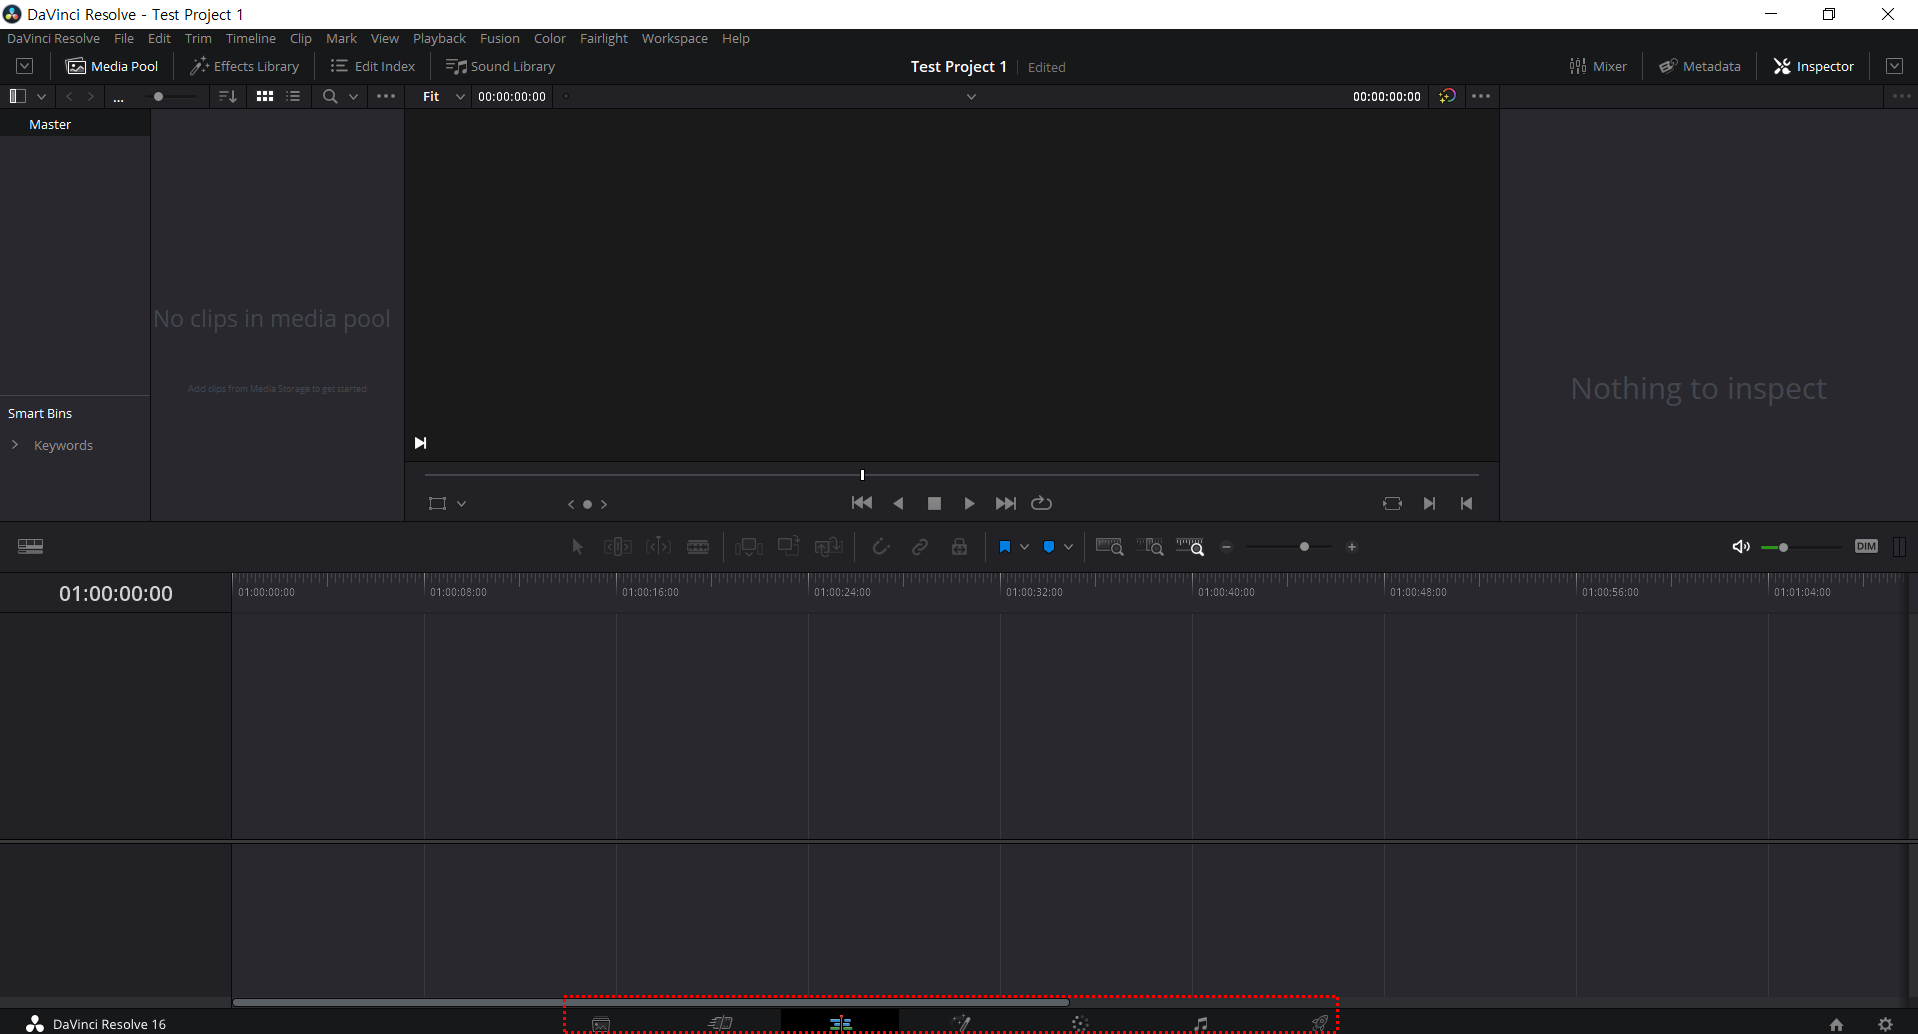Open Playback menu

tap(439, 38)
